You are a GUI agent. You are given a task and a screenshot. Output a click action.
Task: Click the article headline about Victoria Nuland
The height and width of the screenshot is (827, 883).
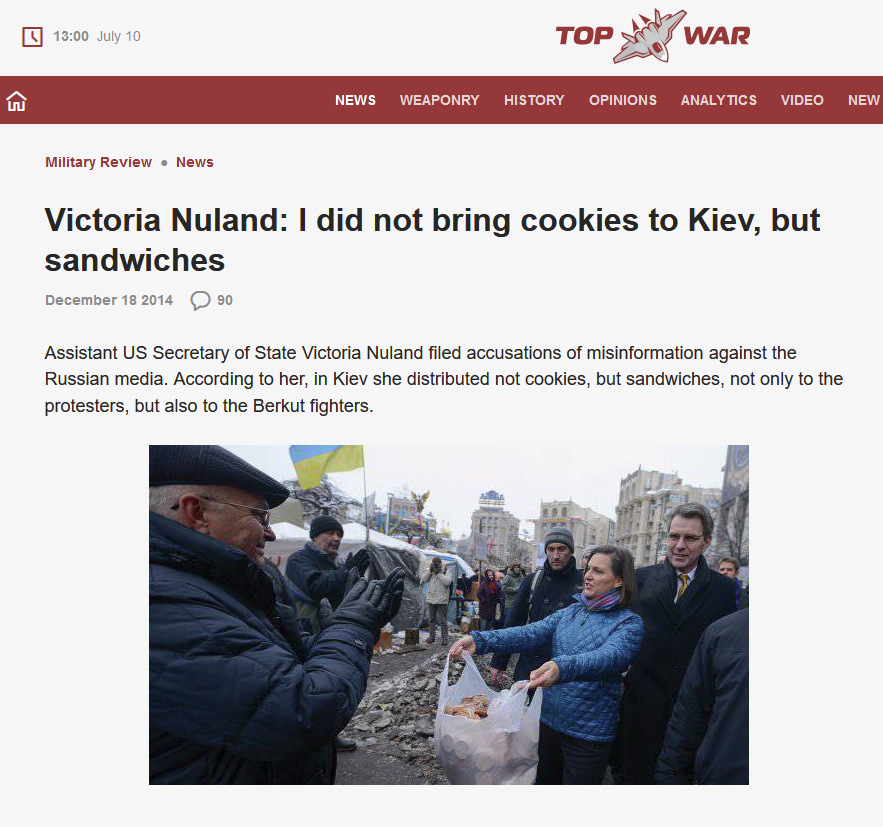click(x=432, y=240)
